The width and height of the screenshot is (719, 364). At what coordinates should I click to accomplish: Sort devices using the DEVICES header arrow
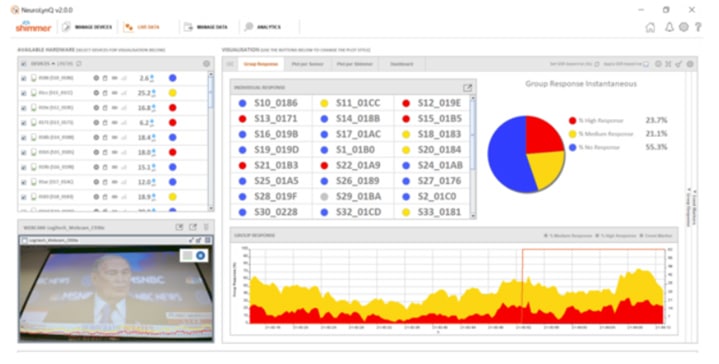[x=54, y=64]
